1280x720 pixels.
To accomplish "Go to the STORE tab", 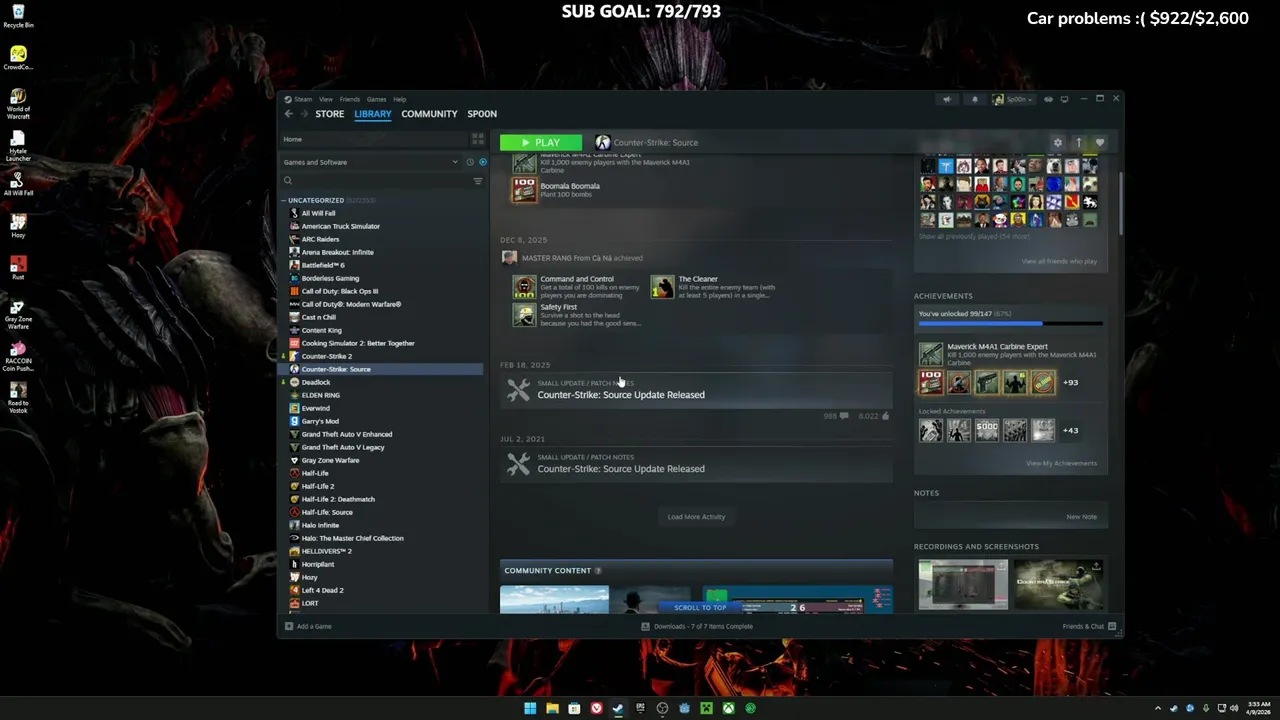I will click(x=329, y=114).
